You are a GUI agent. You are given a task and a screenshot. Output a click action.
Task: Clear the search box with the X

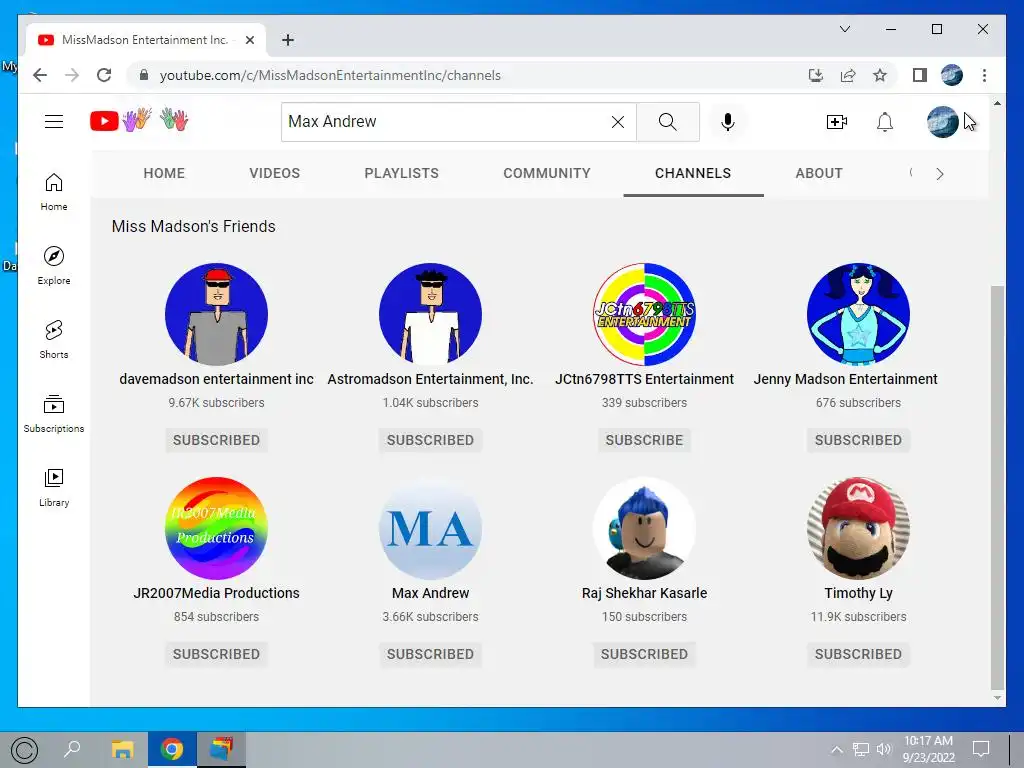click(617, 121)
